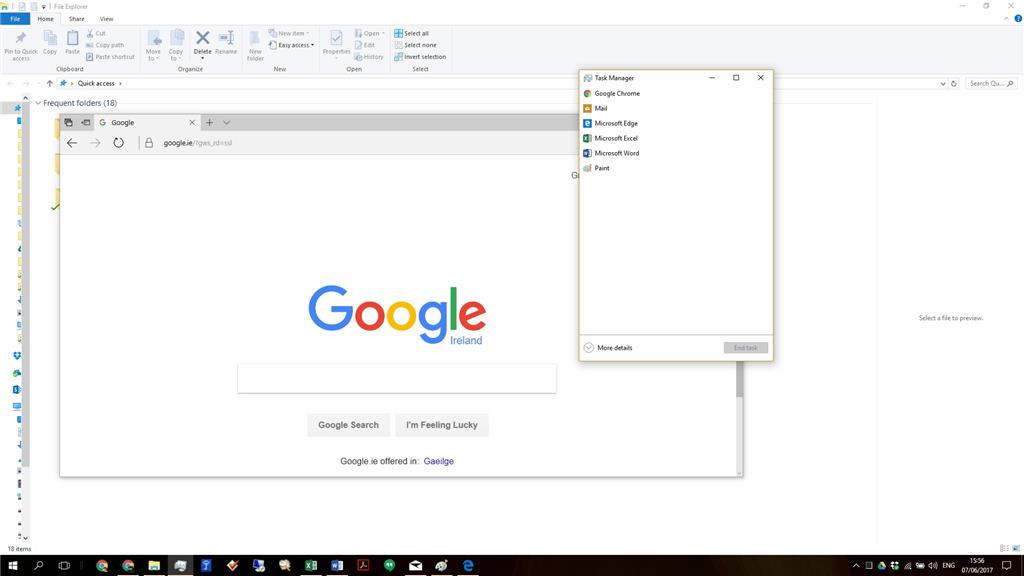
Task: Open the File tab in File Explorer
Action: pos(15,19)
